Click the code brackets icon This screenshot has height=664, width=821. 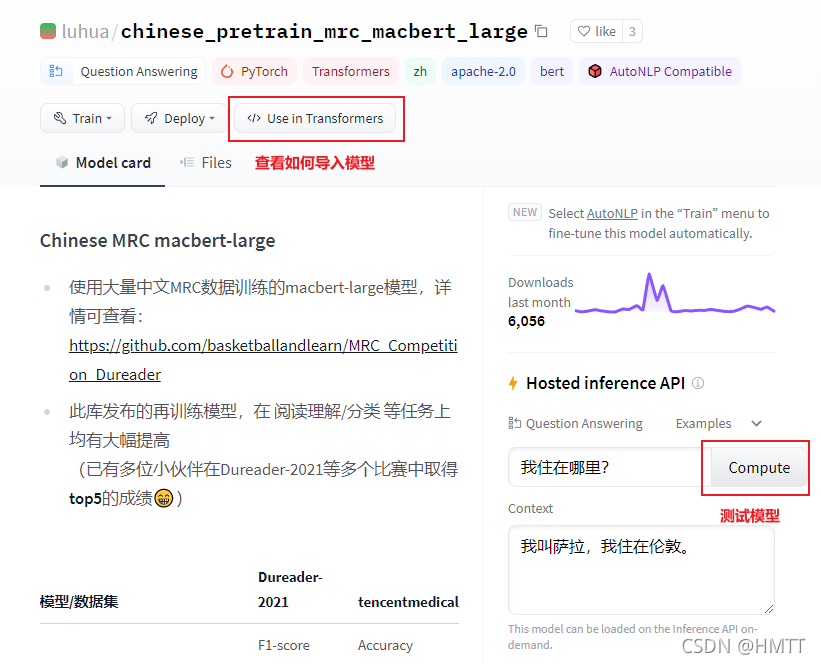pos(254,118)
